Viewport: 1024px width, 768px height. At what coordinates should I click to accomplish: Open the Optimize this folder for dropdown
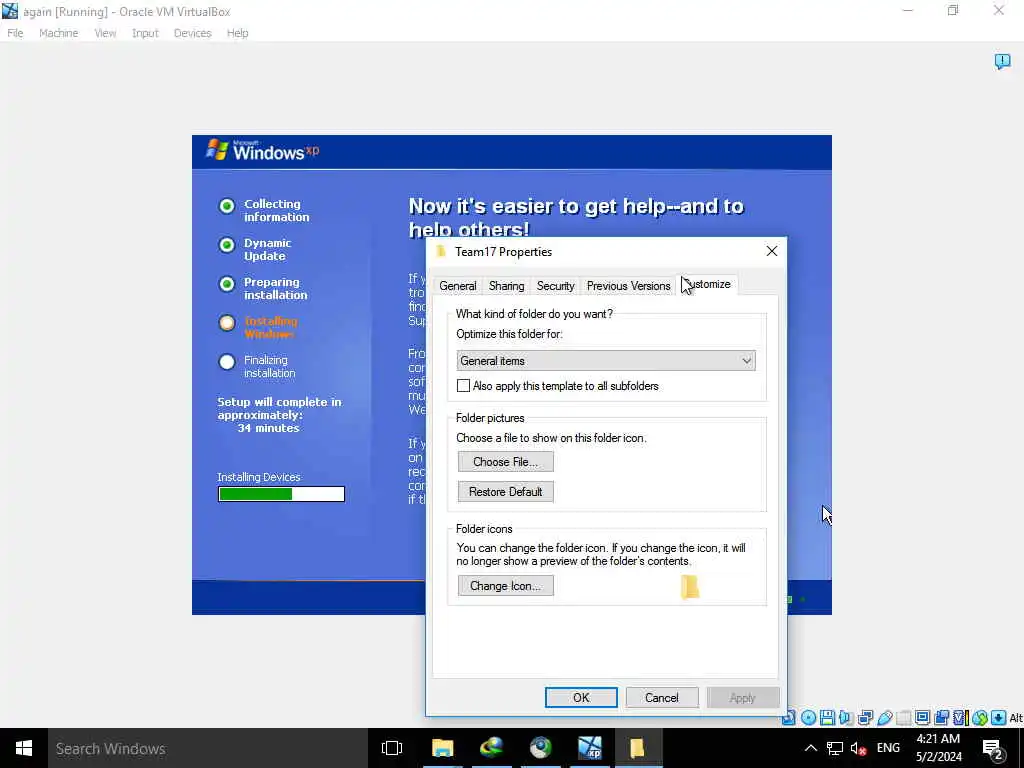(605, 360)
